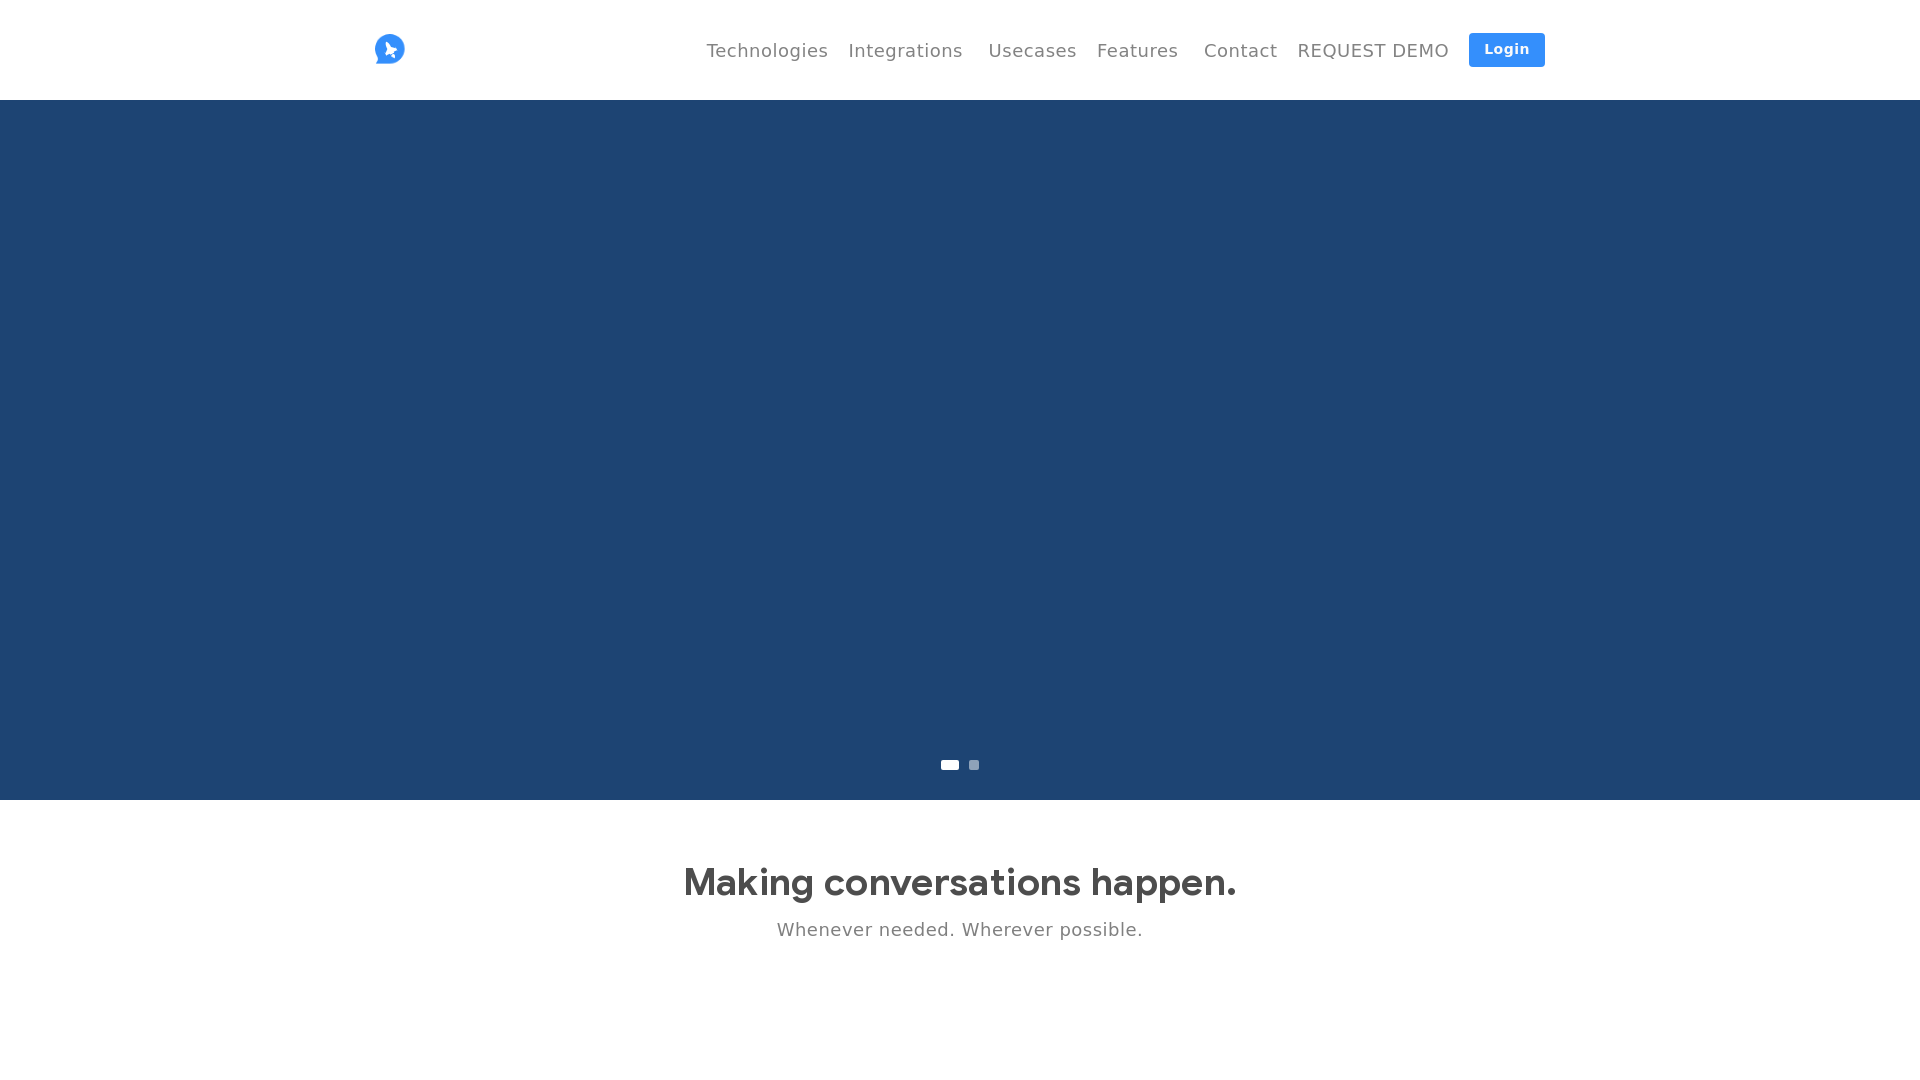
Task: Click the 'Making conversations happen.' heading
Action: [x=960, y=882]
